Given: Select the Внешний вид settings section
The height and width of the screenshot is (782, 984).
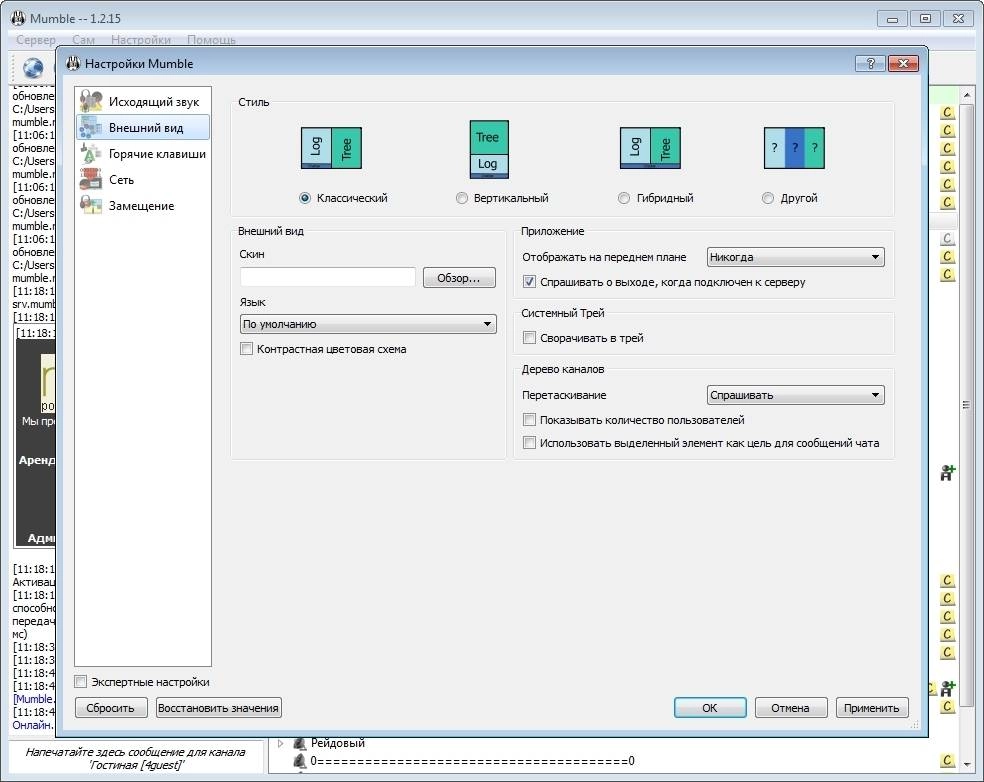Looking at the screenshot, I should point(142,127).
